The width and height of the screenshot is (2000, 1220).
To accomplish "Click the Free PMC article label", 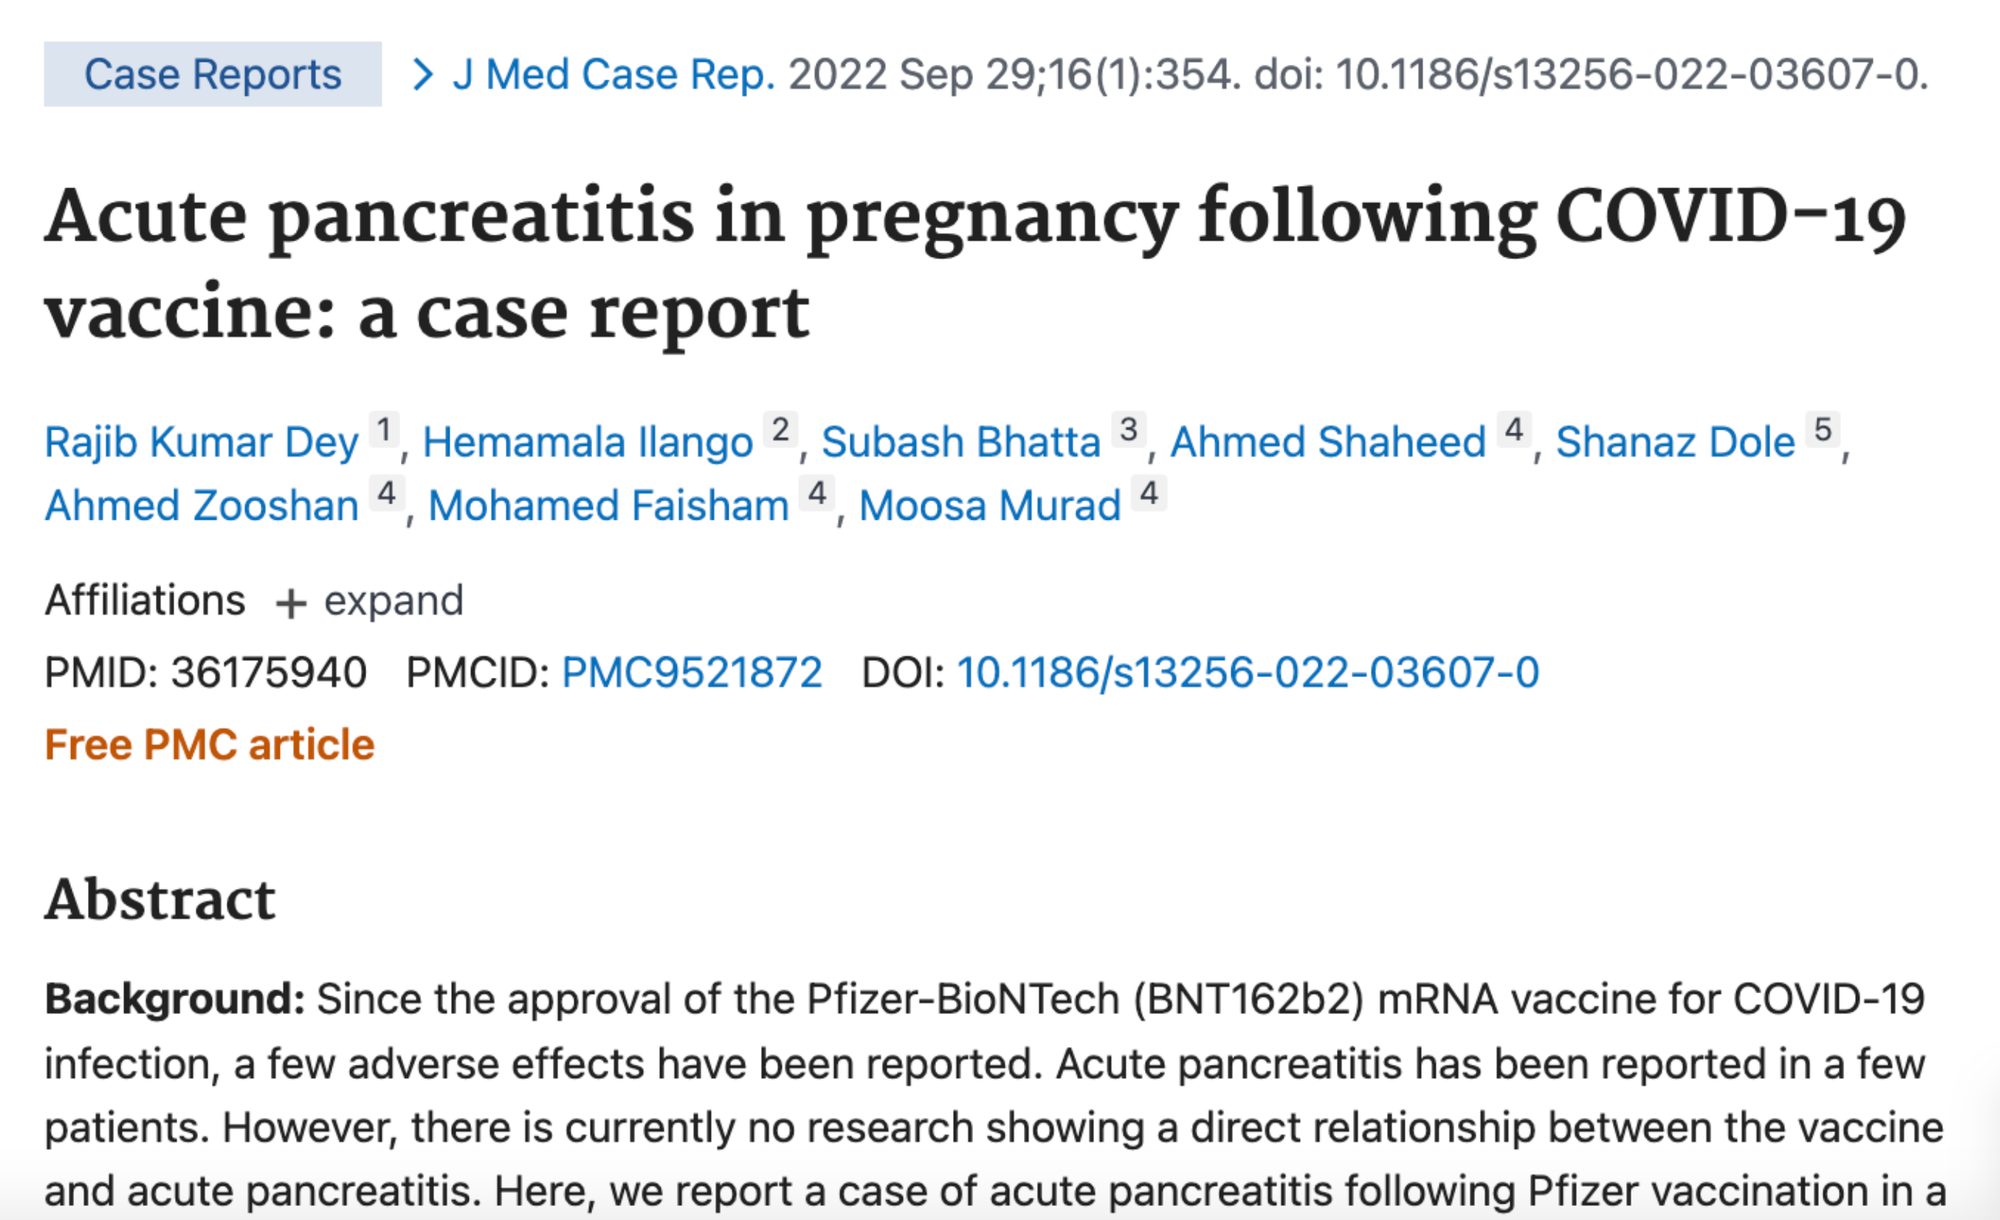I will [x=209, y=745].
